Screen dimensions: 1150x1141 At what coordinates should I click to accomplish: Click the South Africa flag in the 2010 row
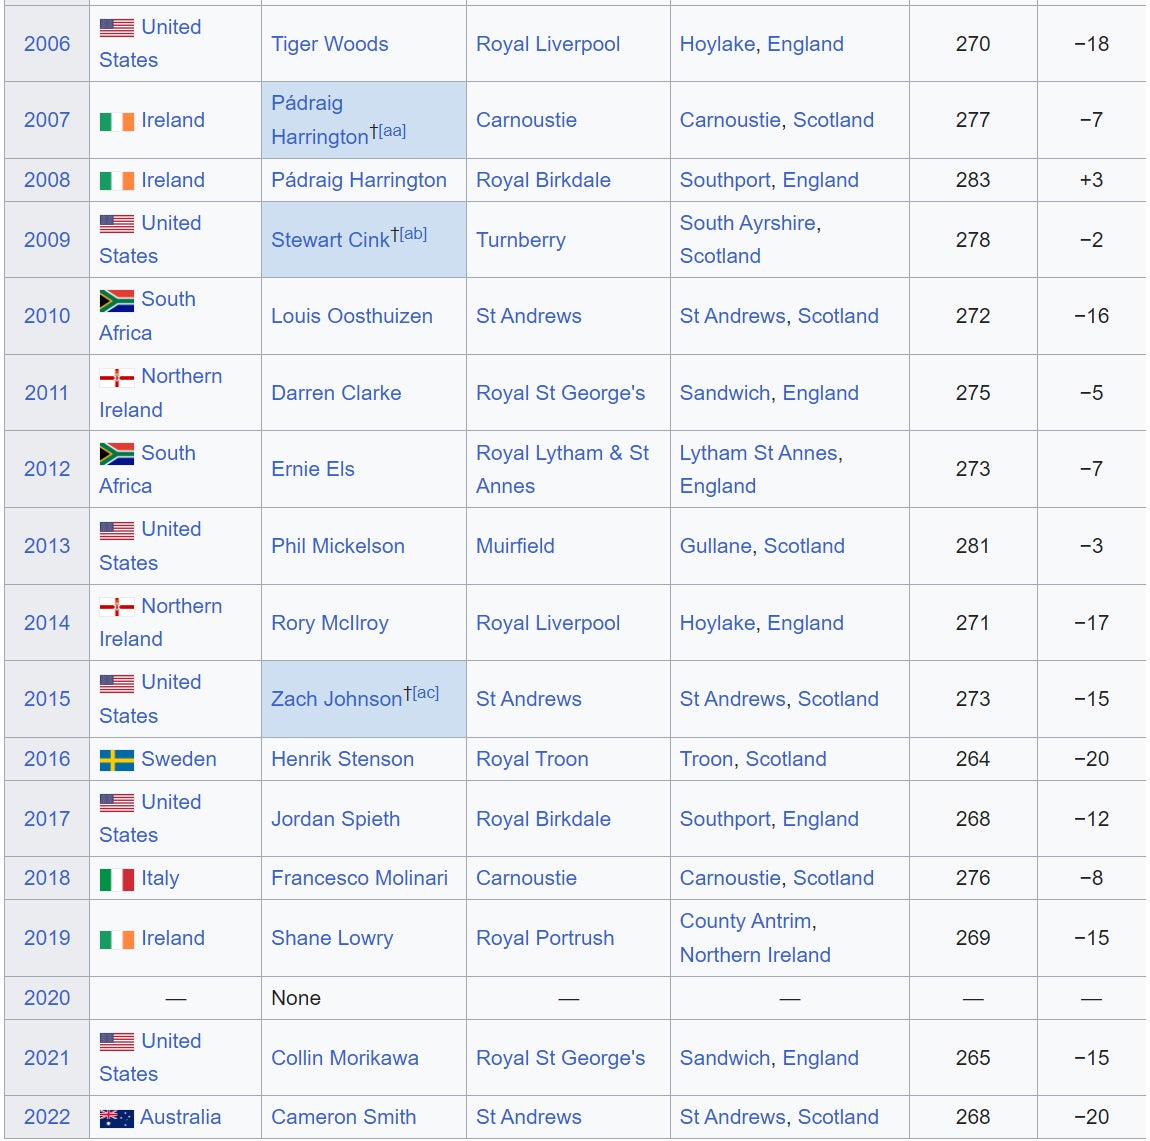117,300
